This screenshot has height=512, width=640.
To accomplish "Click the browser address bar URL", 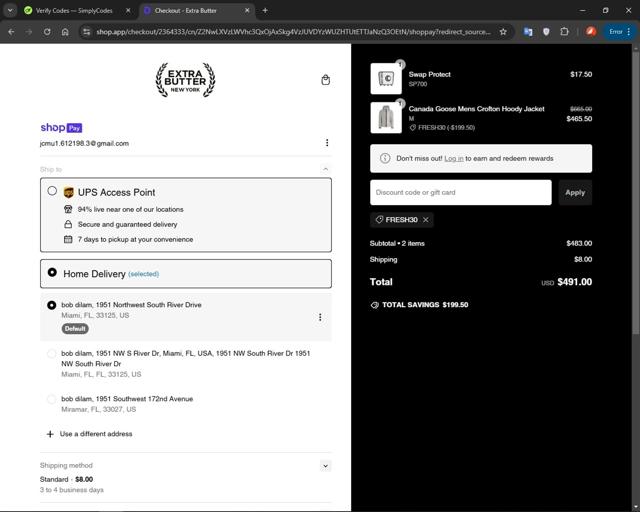I will point(293,31).
